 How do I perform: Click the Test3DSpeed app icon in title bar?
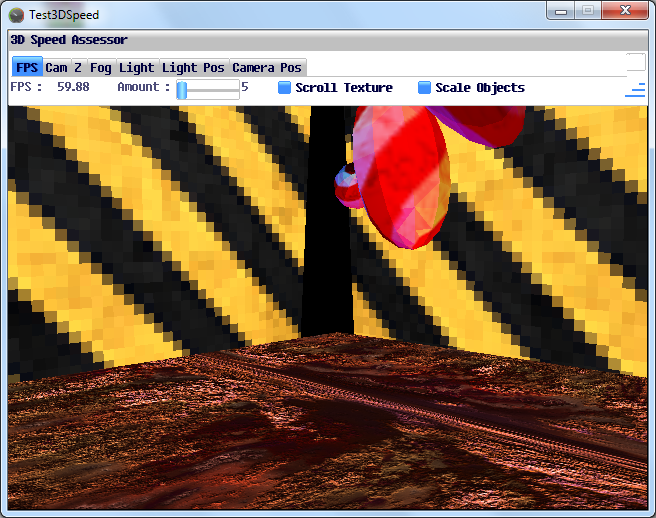(x=16, y=15)
